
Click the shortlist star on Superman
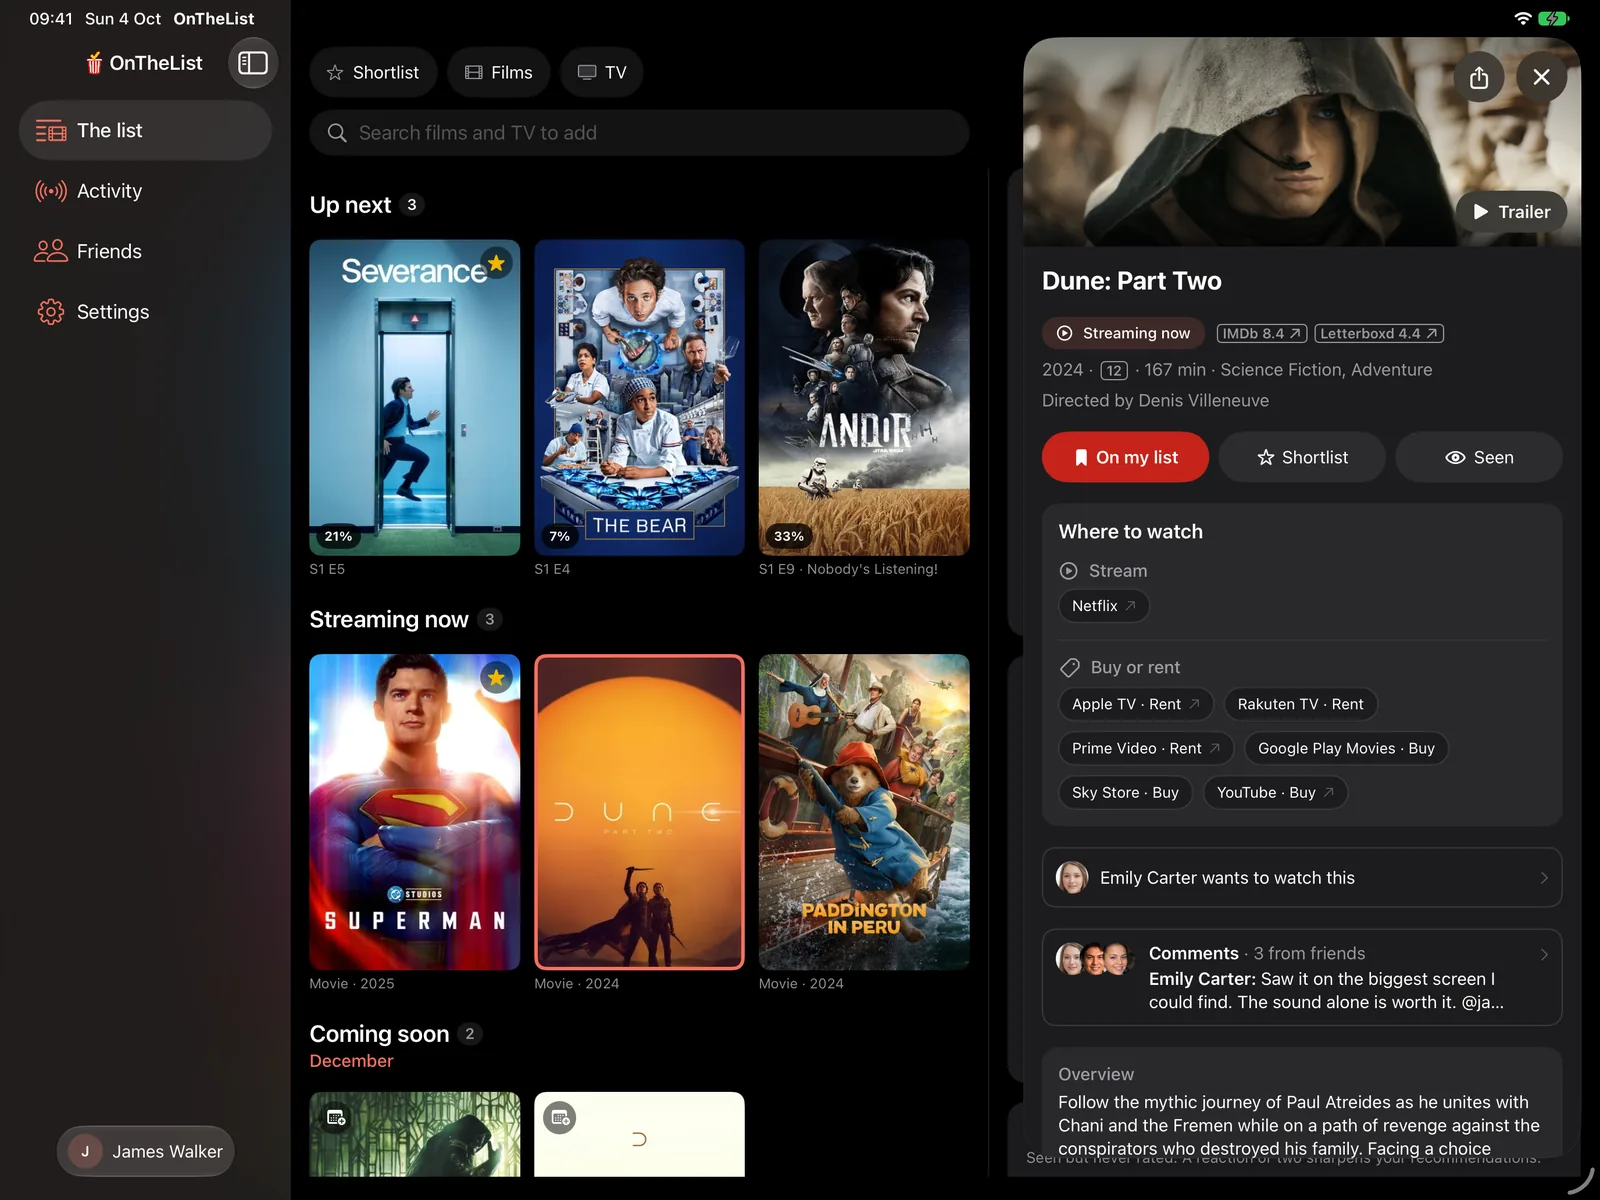pyautogui.click(x=496, y=678)
